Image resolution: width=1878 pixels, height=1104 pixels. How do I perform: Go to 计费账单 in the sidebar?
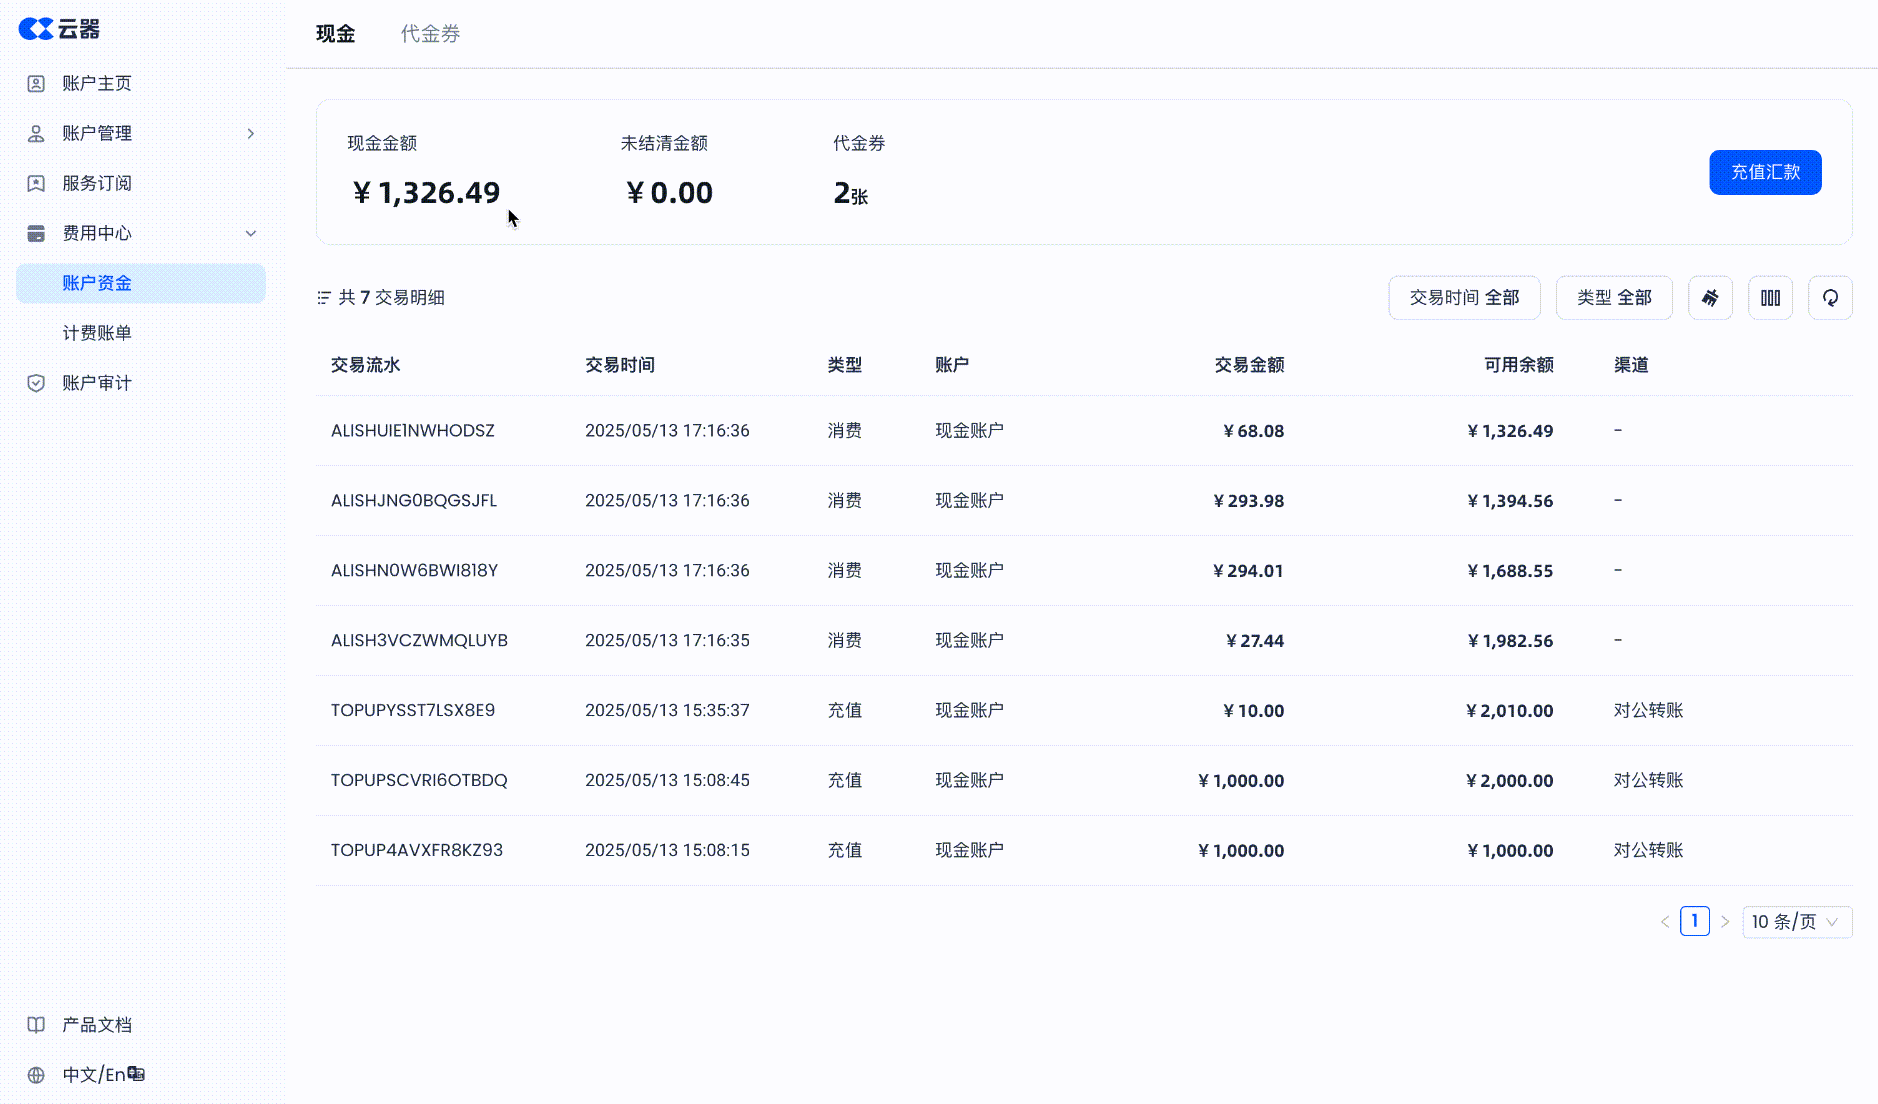(x=97, y=333)
